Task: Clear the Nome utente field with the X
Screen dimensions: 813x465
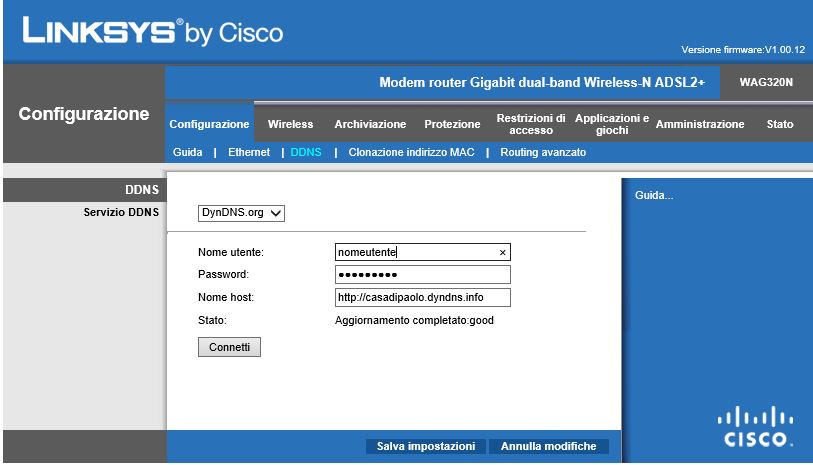Action: [x=502, y=252]
